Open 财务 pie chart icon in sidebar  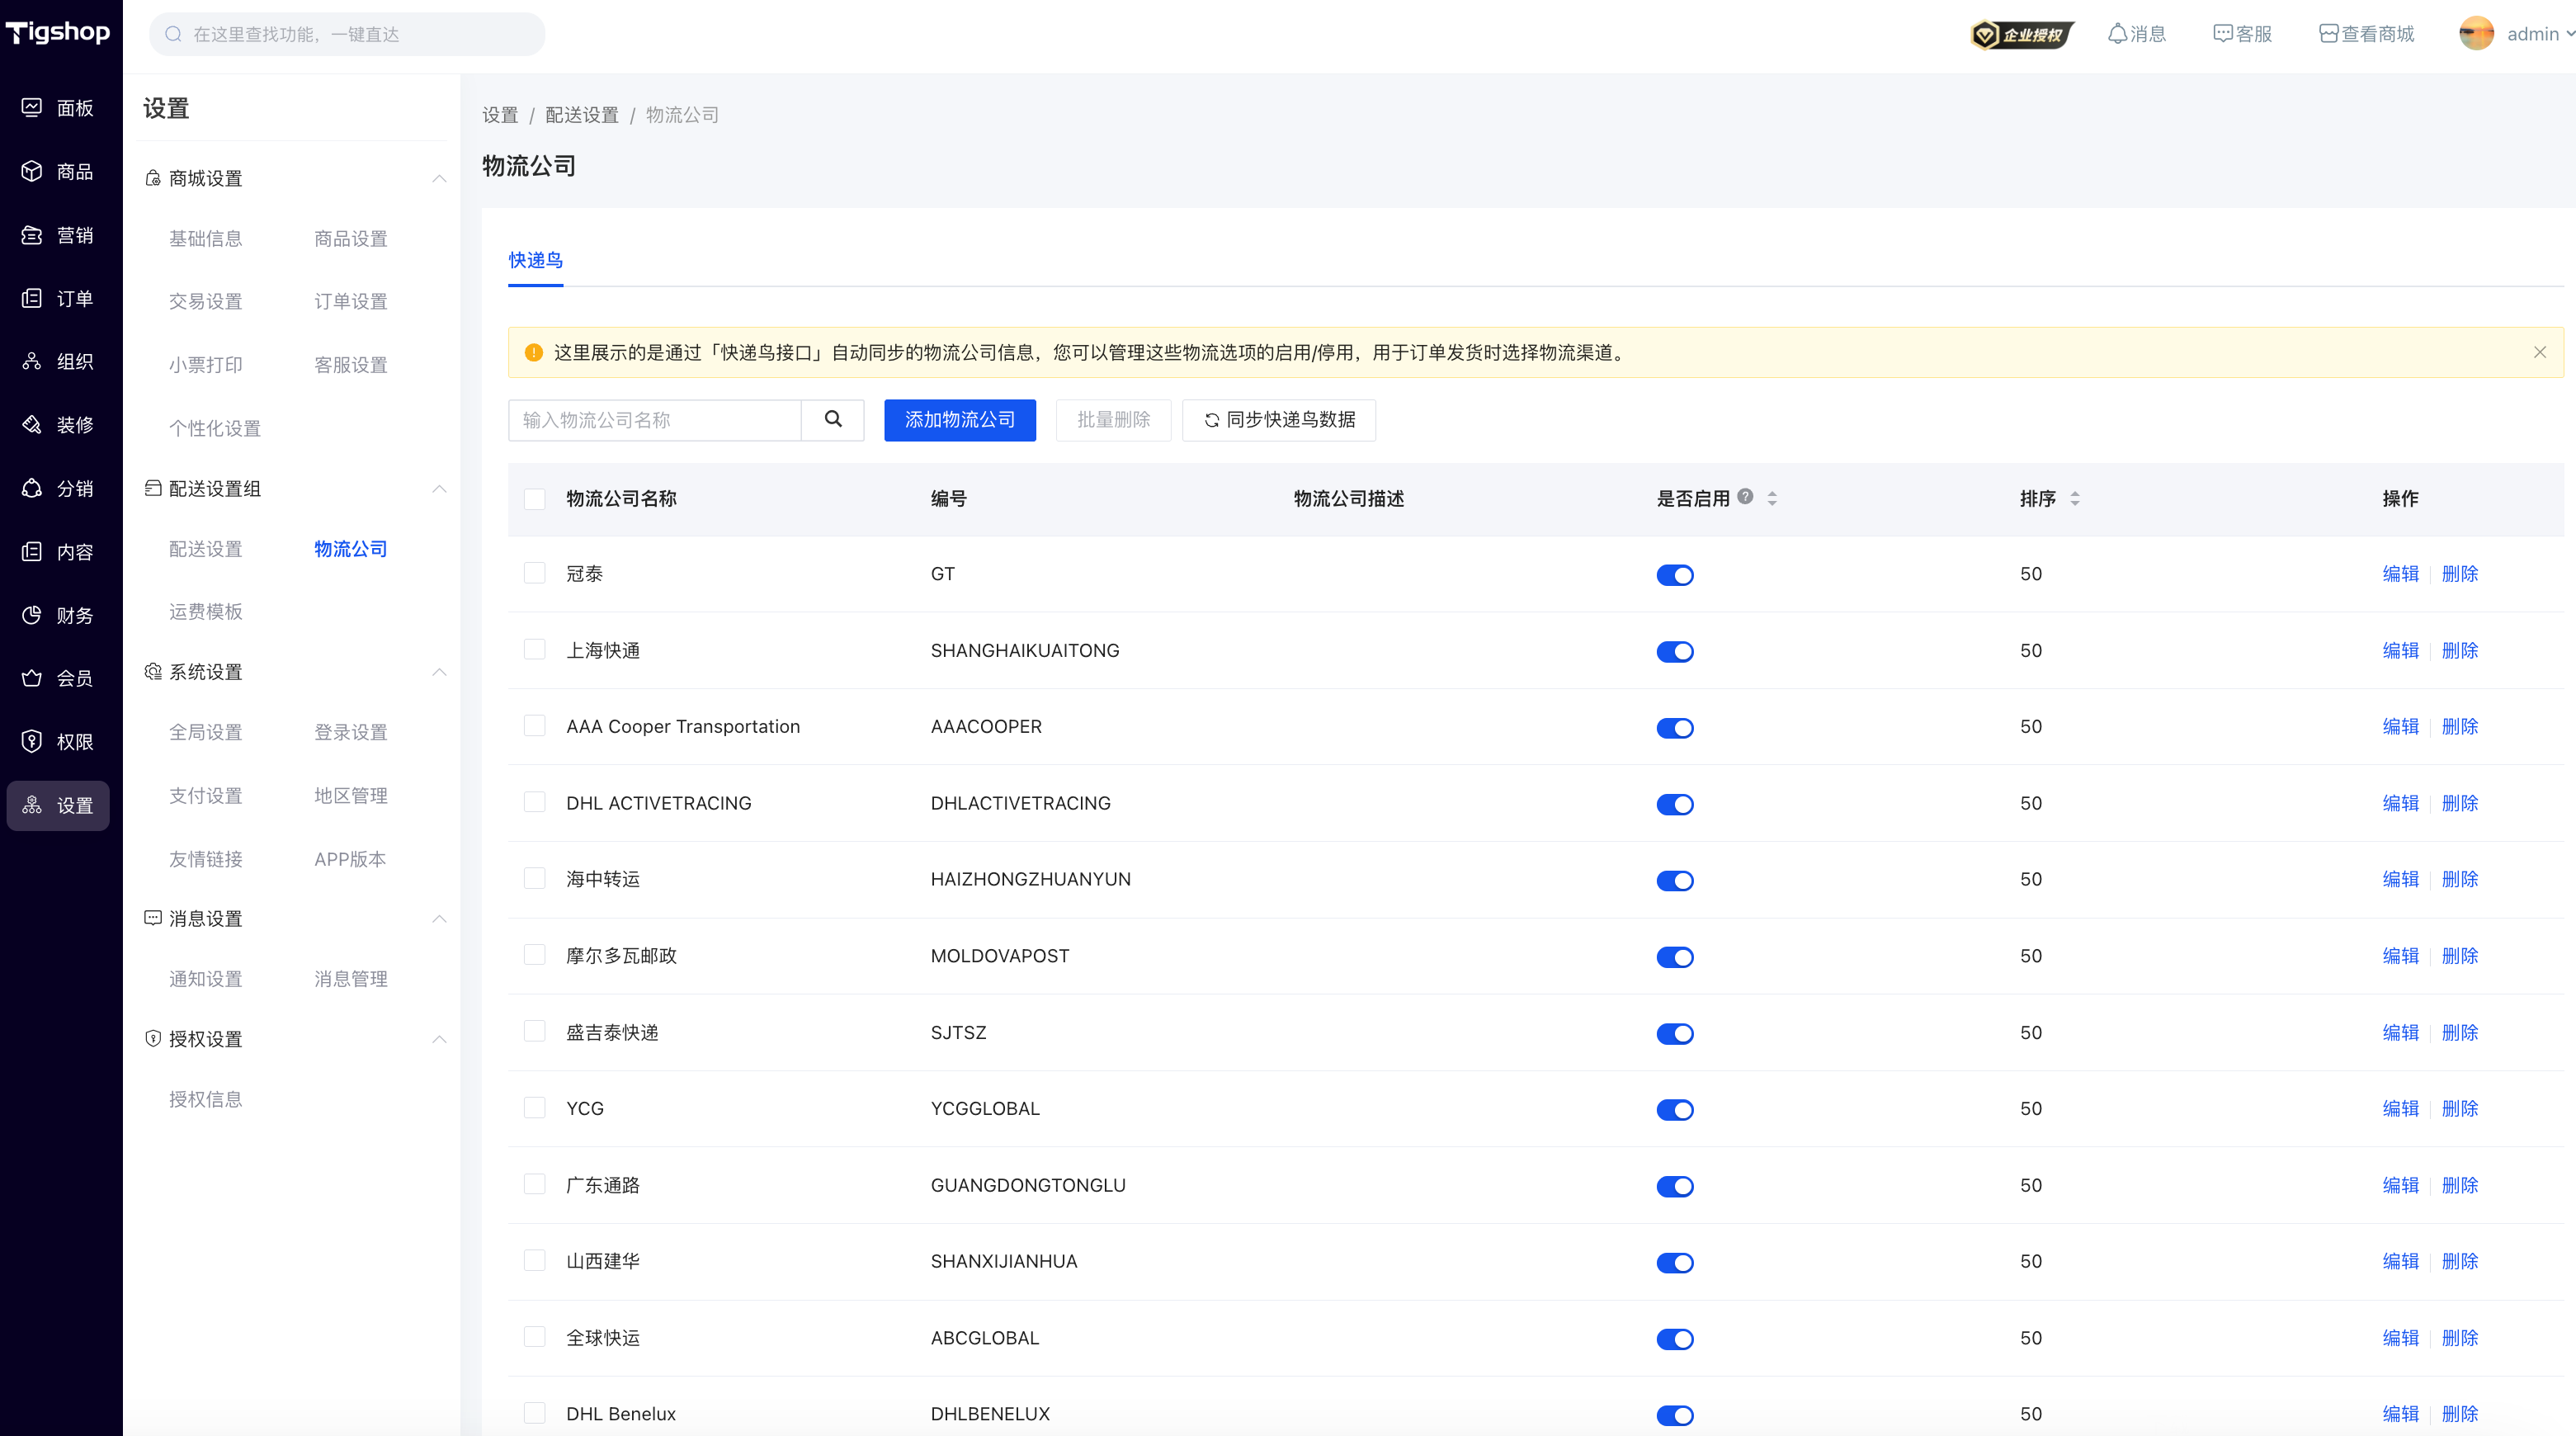click(x=32, y=615)
